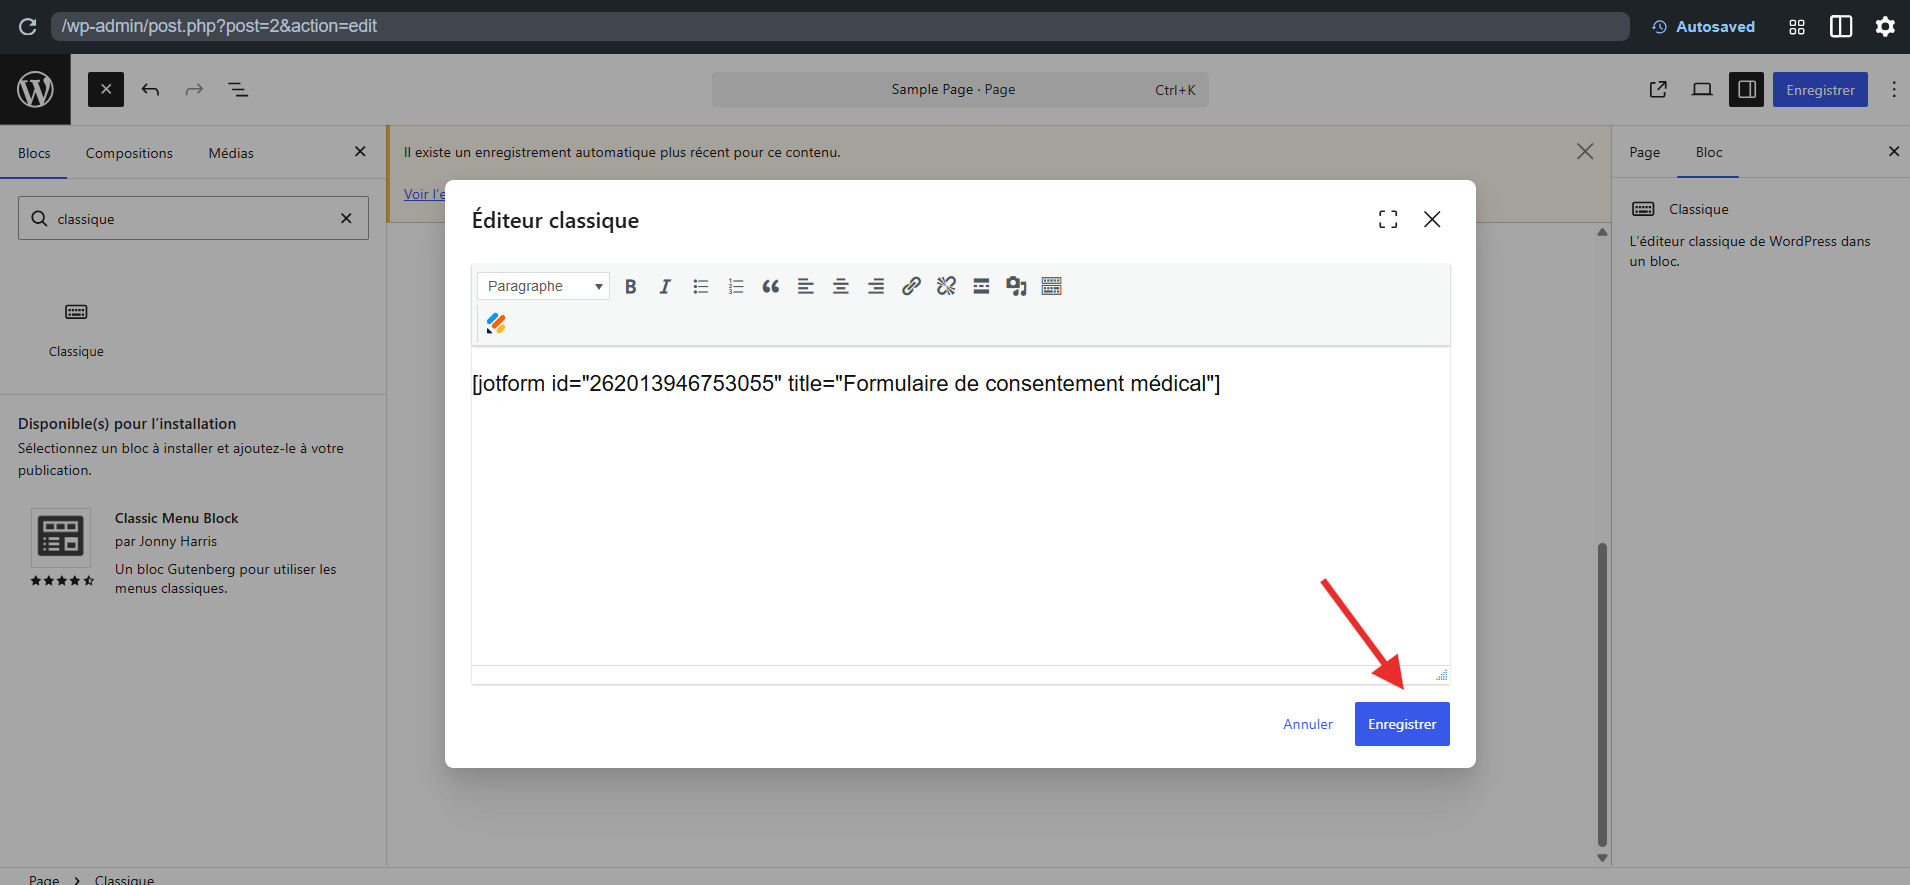The width and height of the screenshot is (1910, 885).
Task: Select the Classique block
Action: point(76,329)
